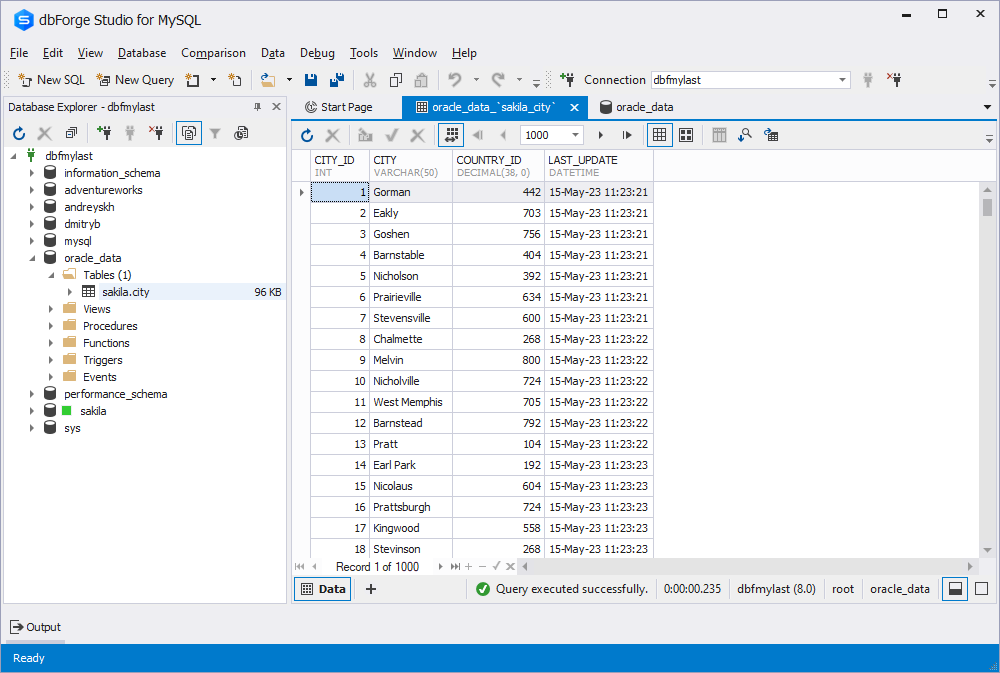Image resolution: width=1000 pixels, height=673 pixels.
Task: Click the Cut scissors icon
Action: (x=369, y=80)
